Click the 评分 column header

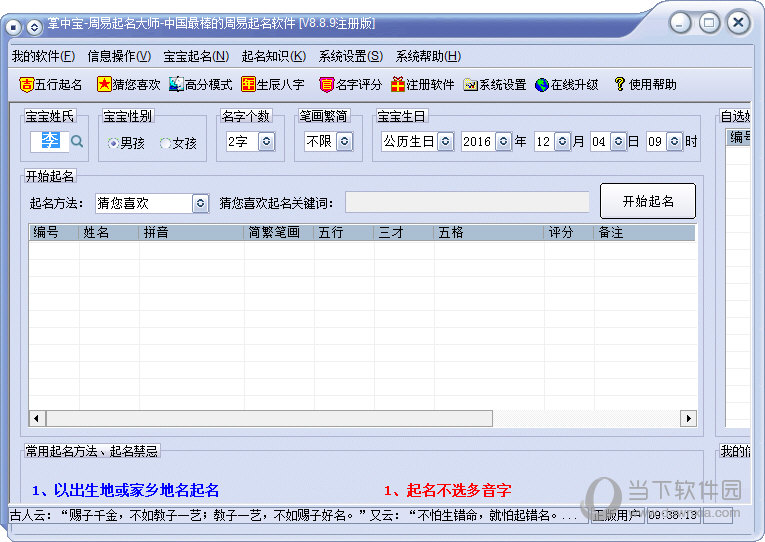pos(569,233)
